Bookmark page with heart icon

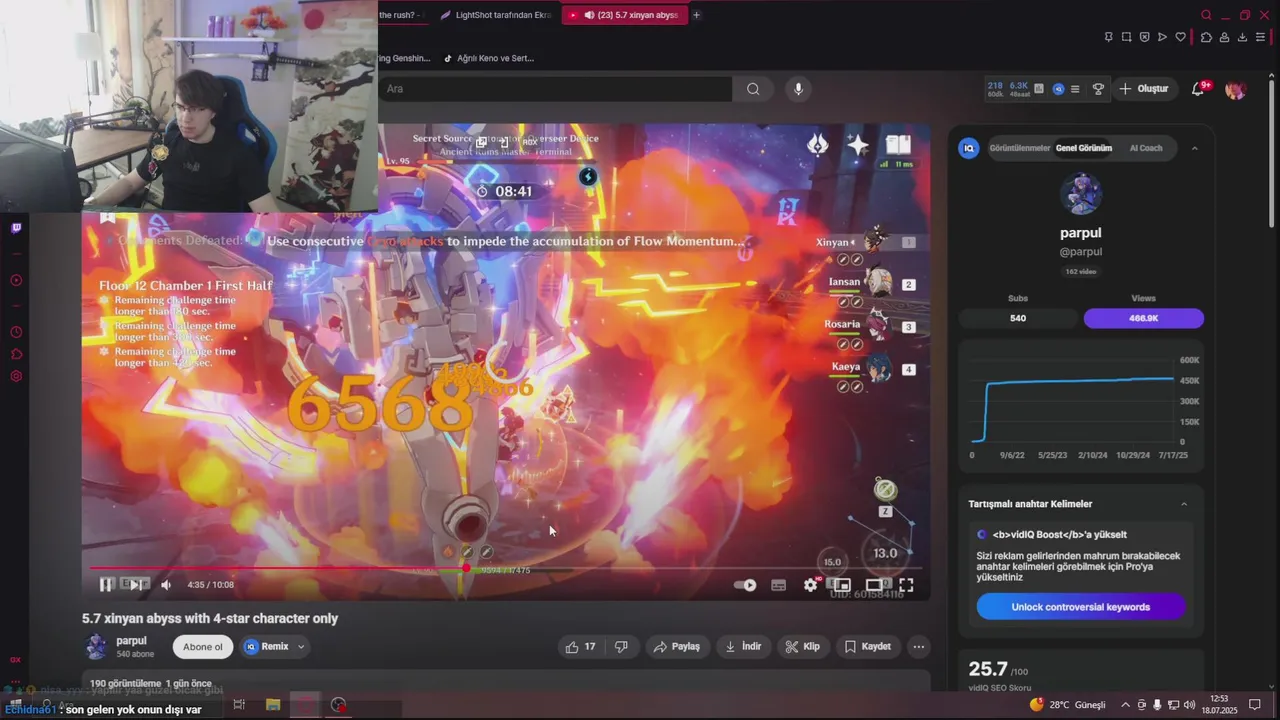point(1181,37)
